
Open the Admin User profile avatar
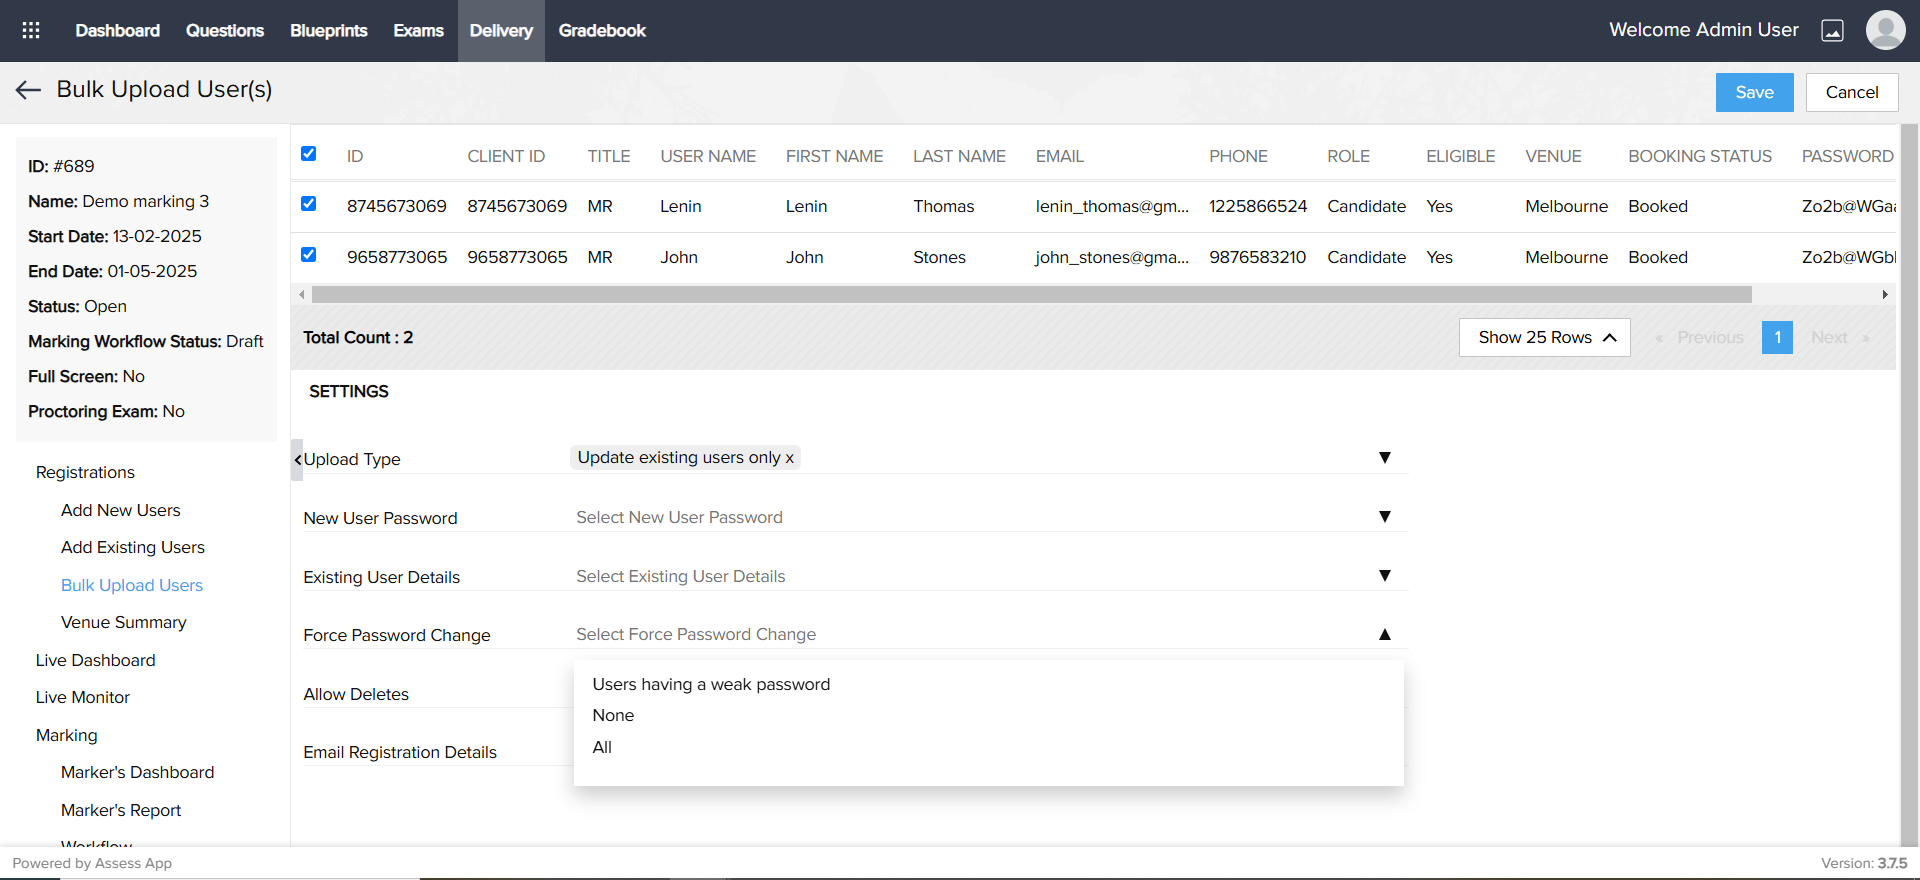click(1885, 30)
